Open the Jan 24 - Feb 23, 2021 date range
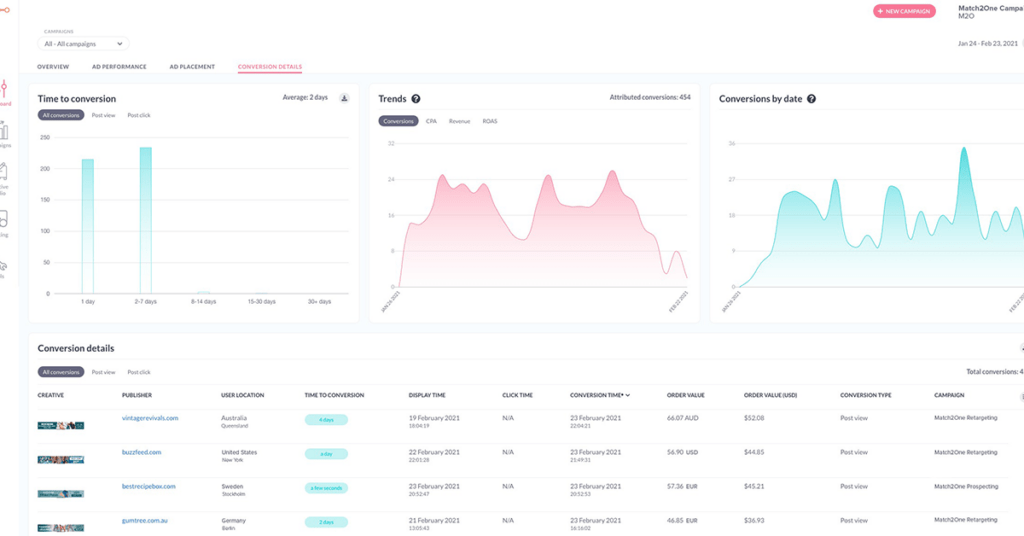Screen dimensions: 1024x536 coord(988,43)
